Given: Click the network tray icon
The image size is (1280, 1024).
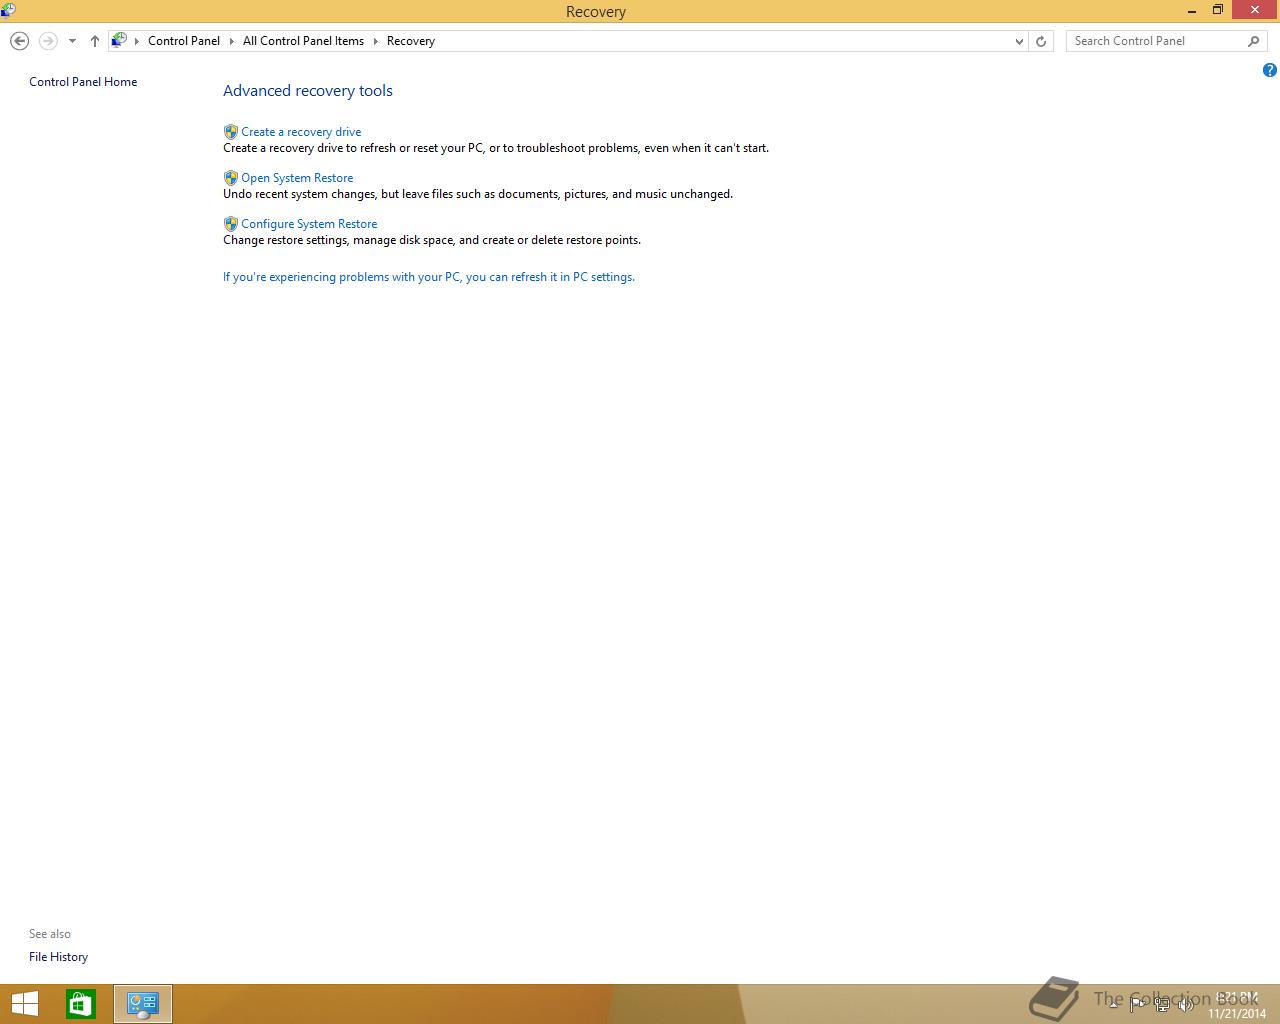Looking at the screenshot, I should point(1162,1005).
